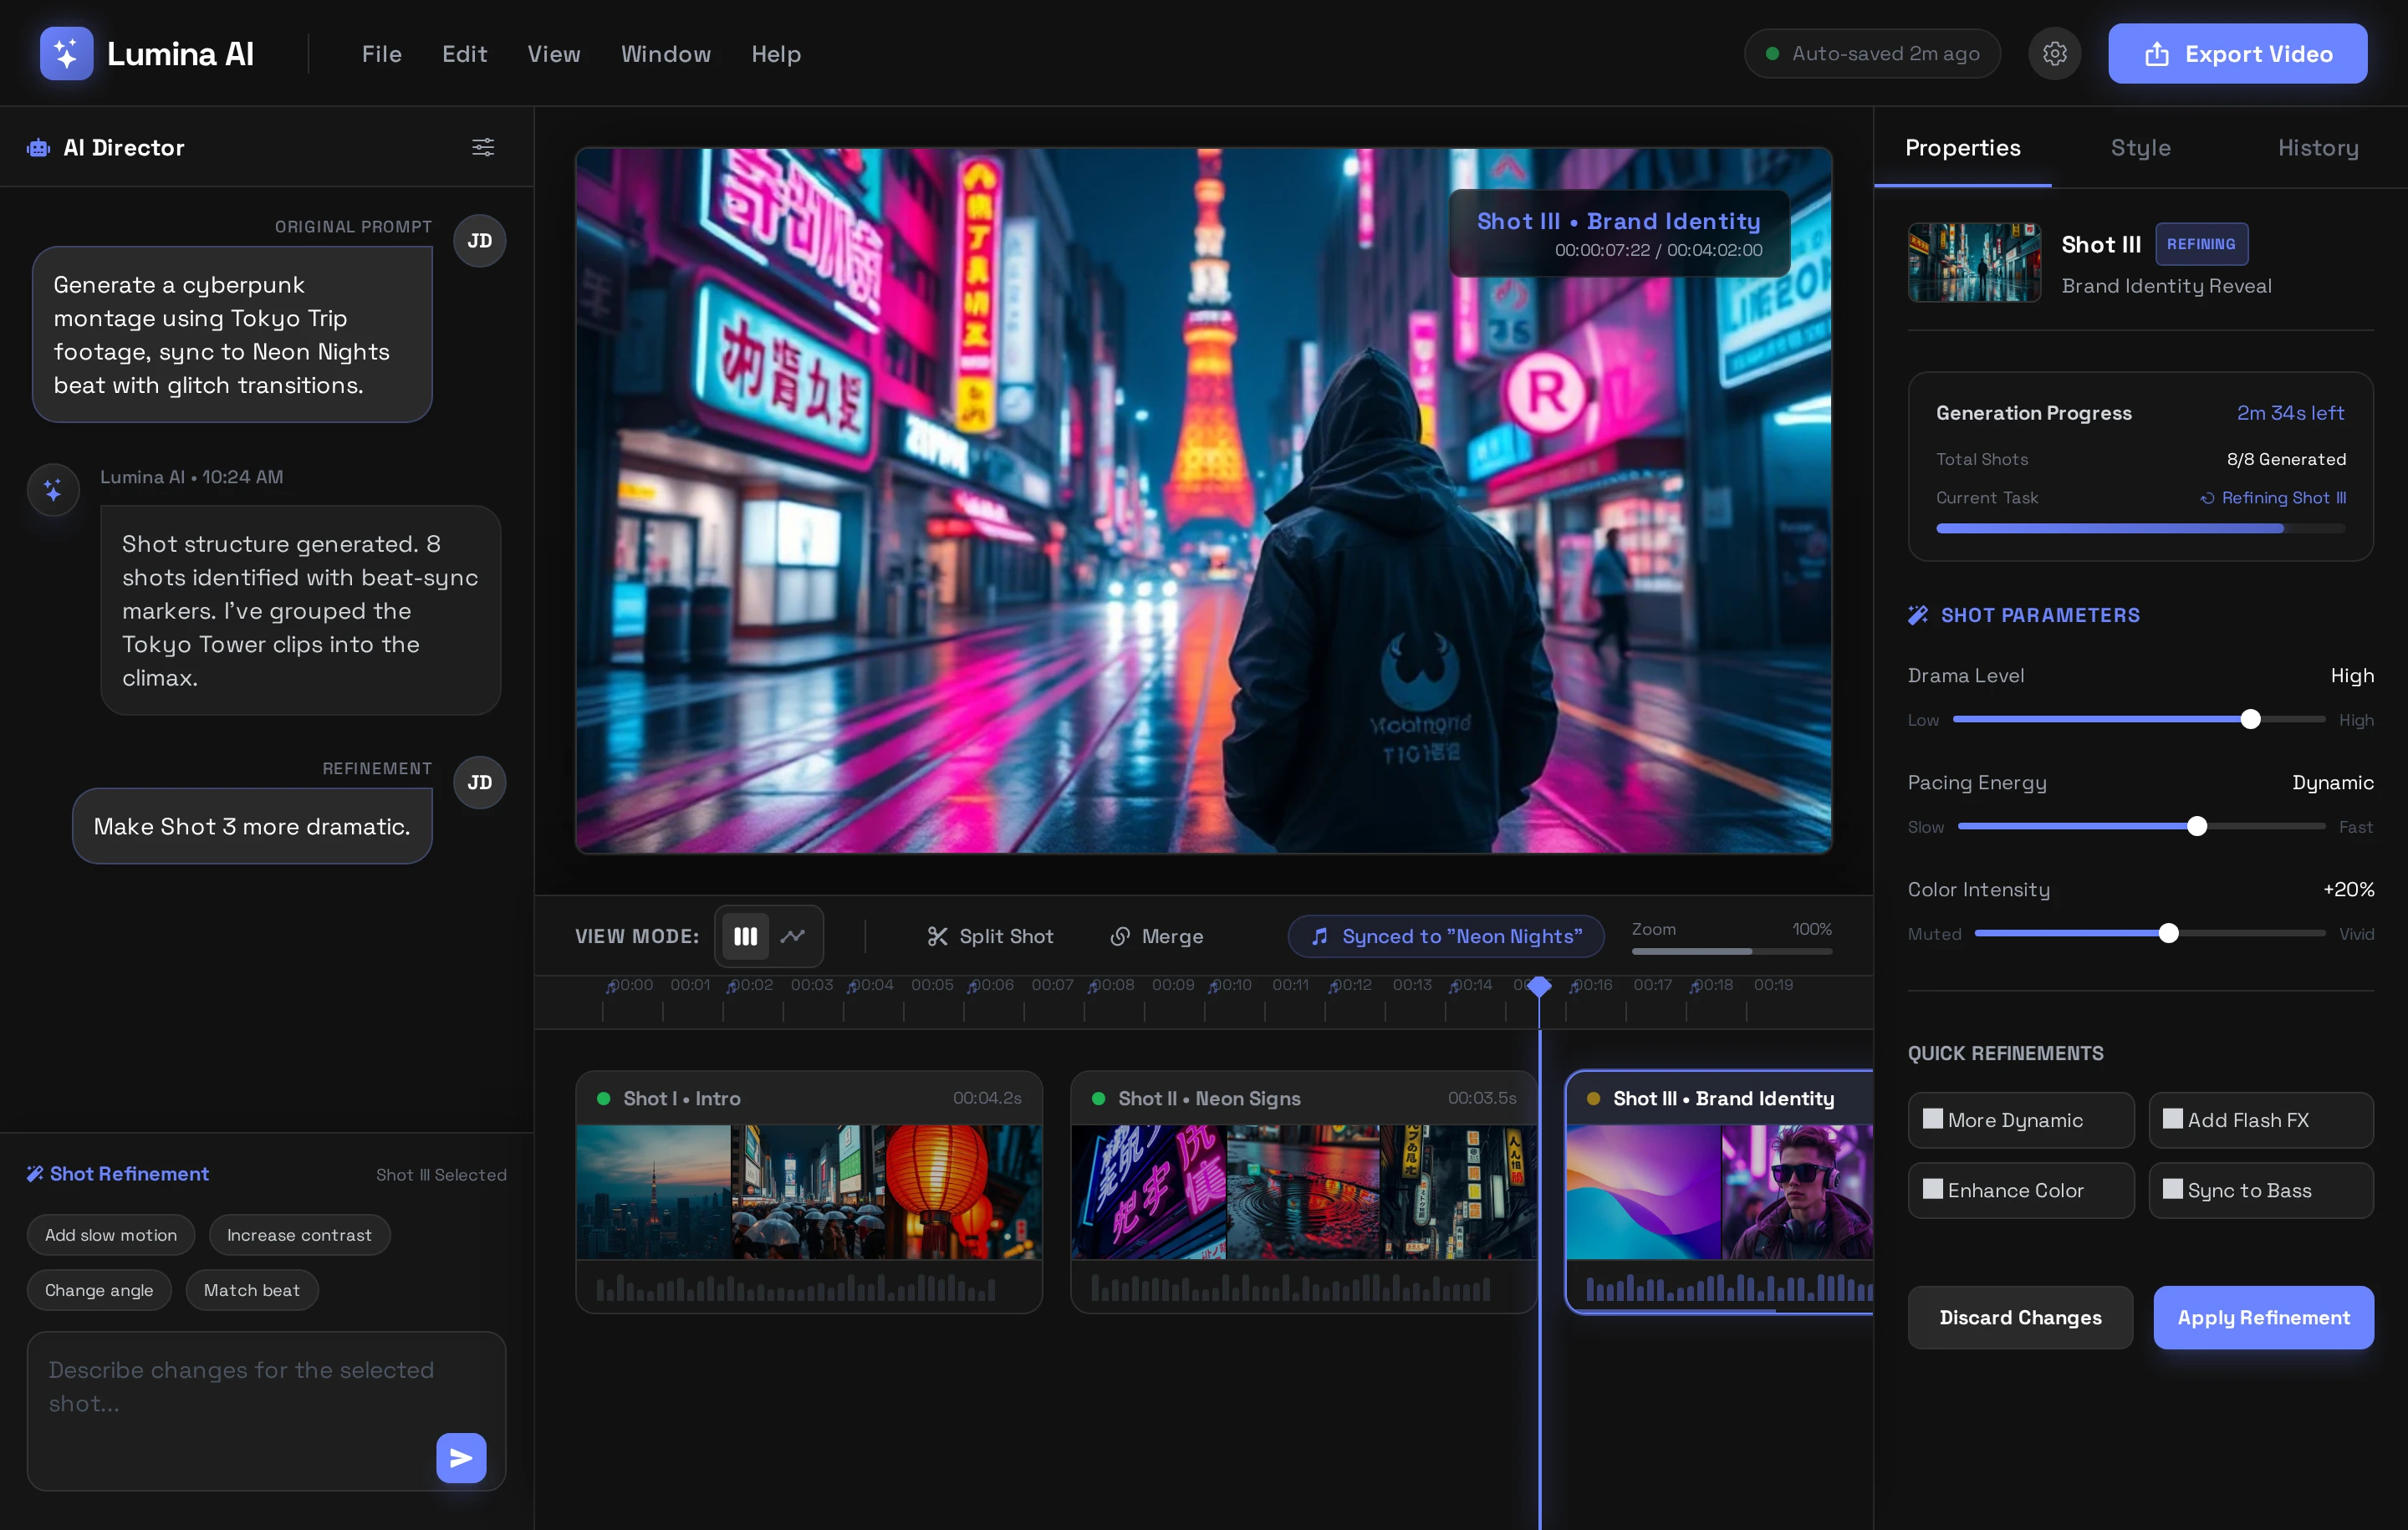Click the Export Video button

coord(2237,54)
